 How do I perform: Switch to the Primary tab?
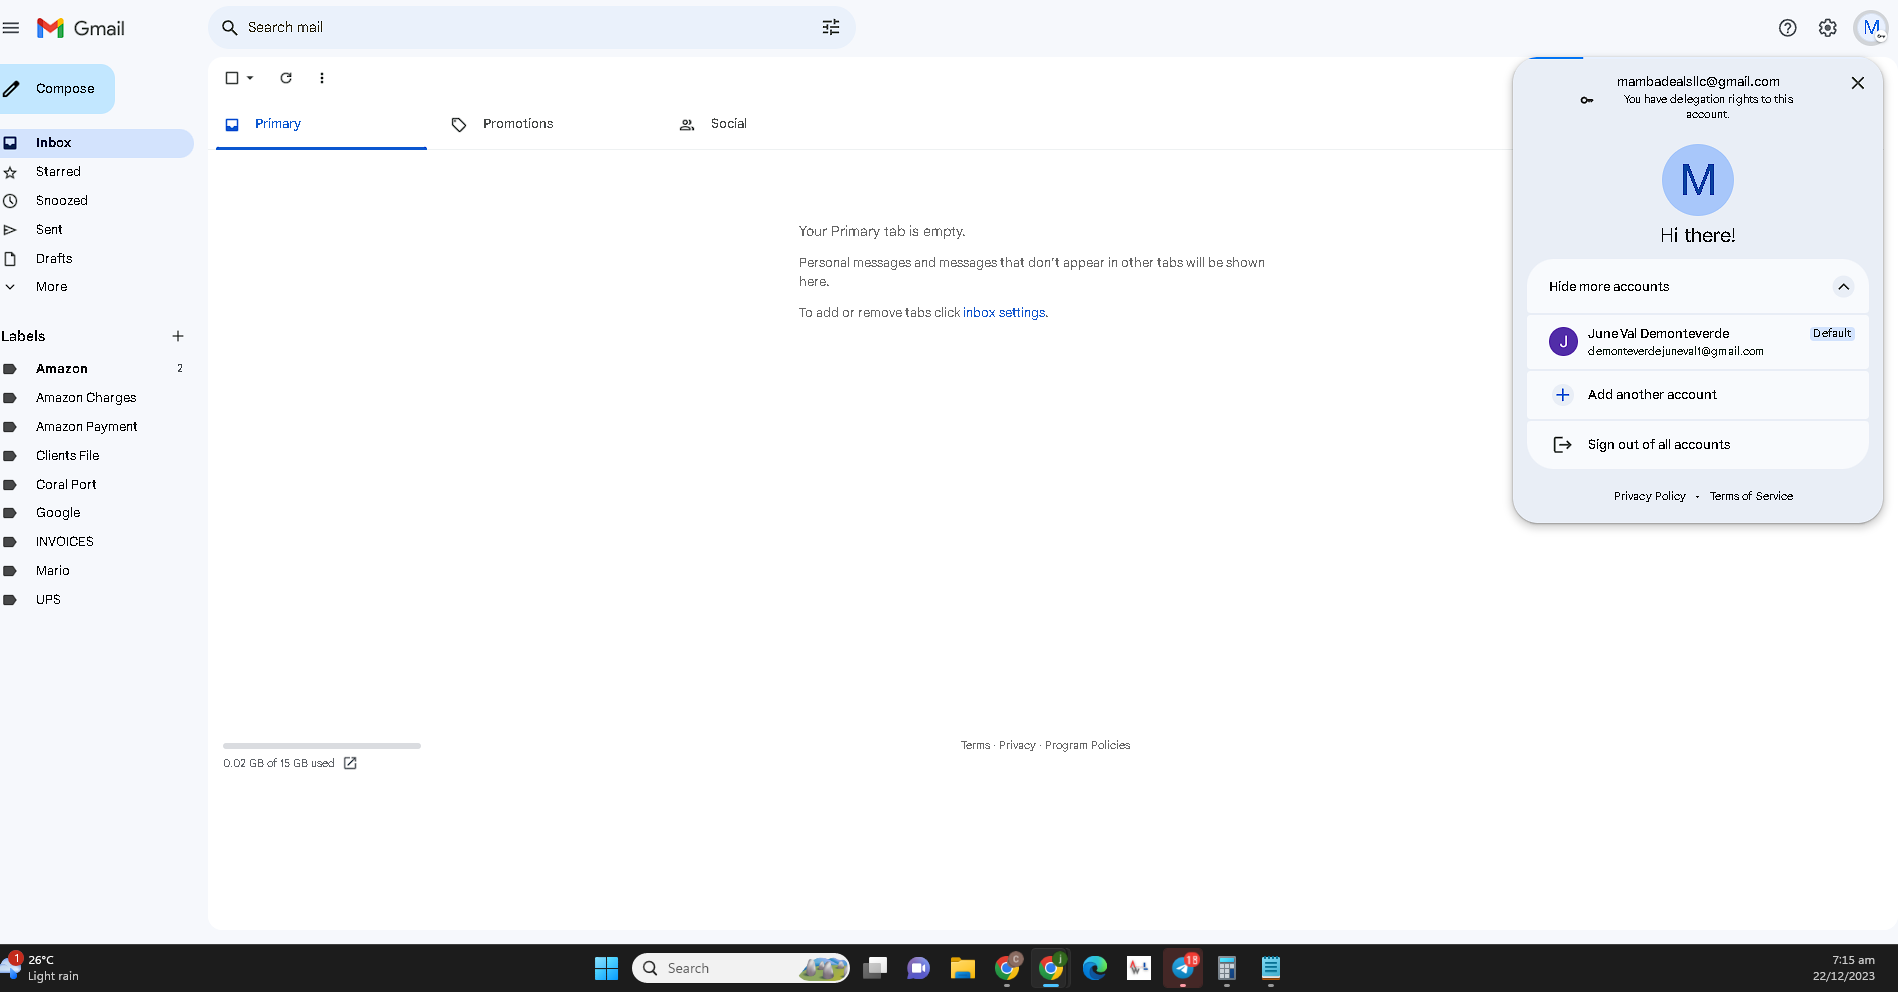click(321, 124)
